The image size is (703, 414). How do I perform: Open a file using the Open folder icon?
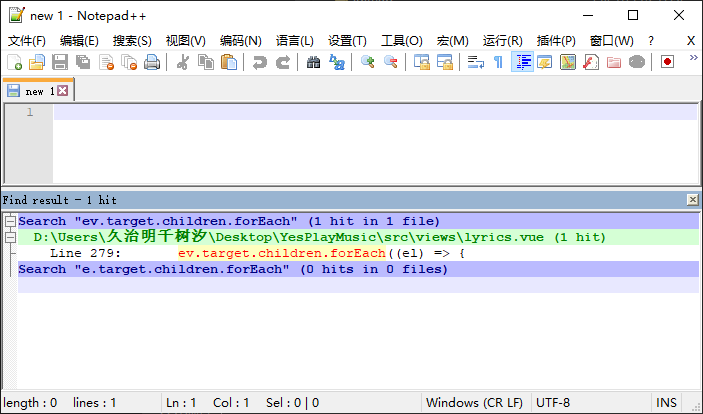[37, 62]
